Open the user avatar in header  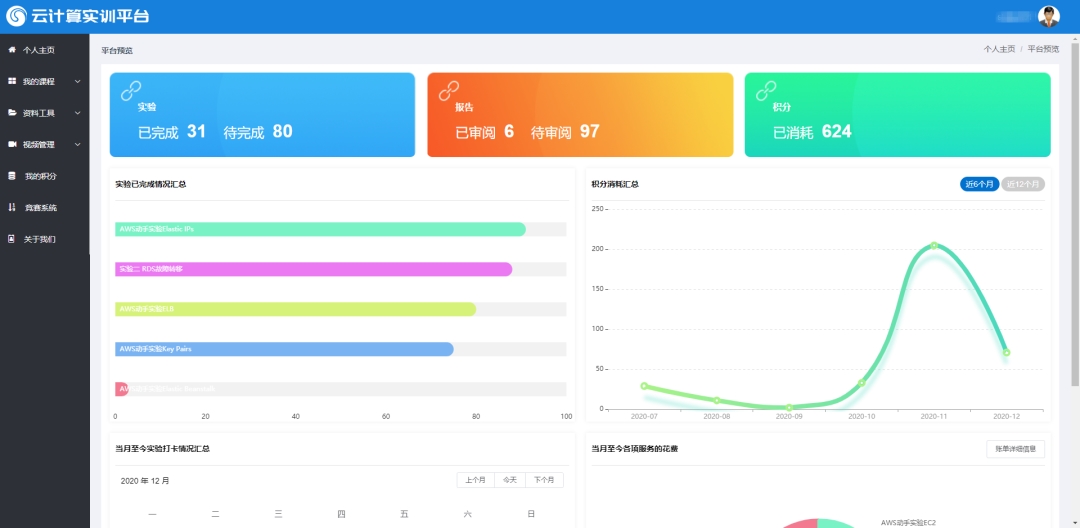1048,16
